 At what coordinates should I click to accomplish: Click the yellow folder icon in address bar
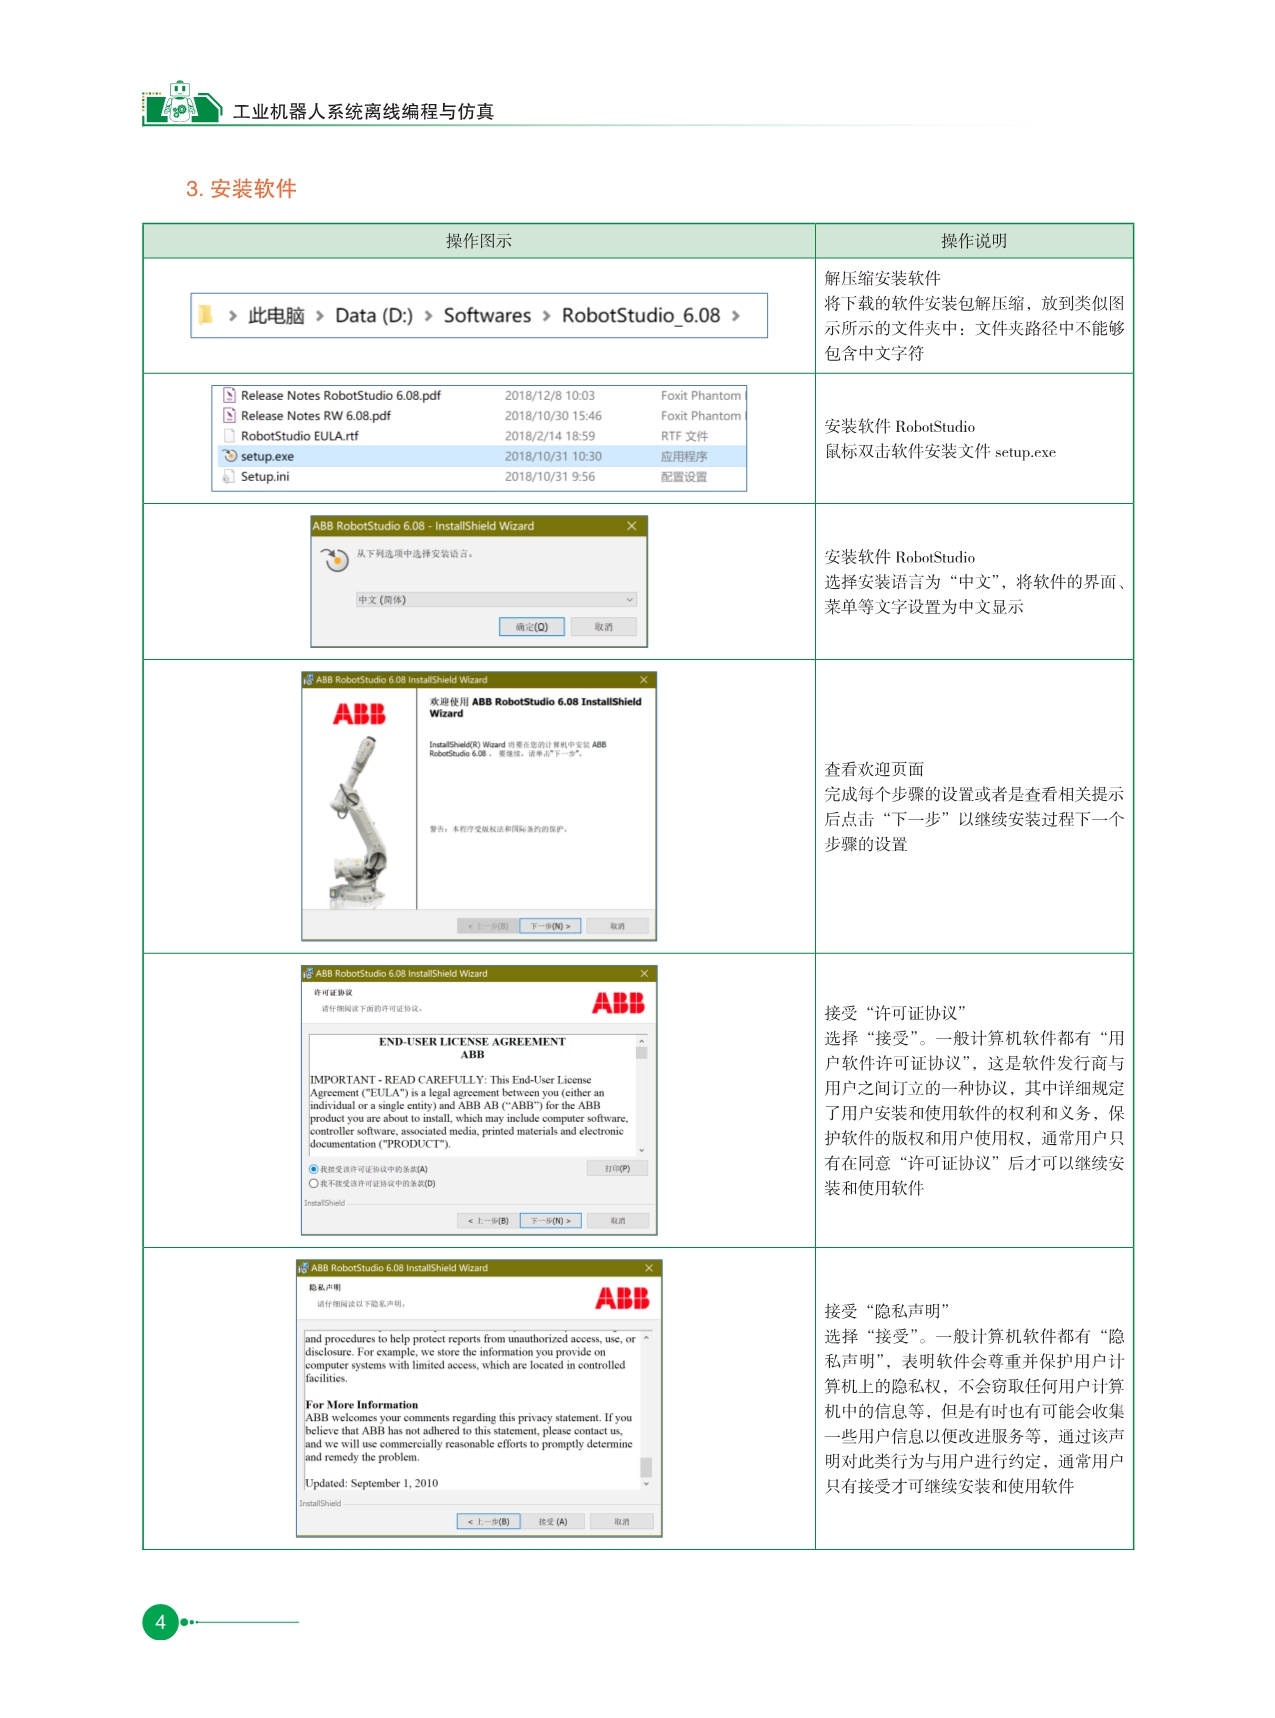[206, 315]
